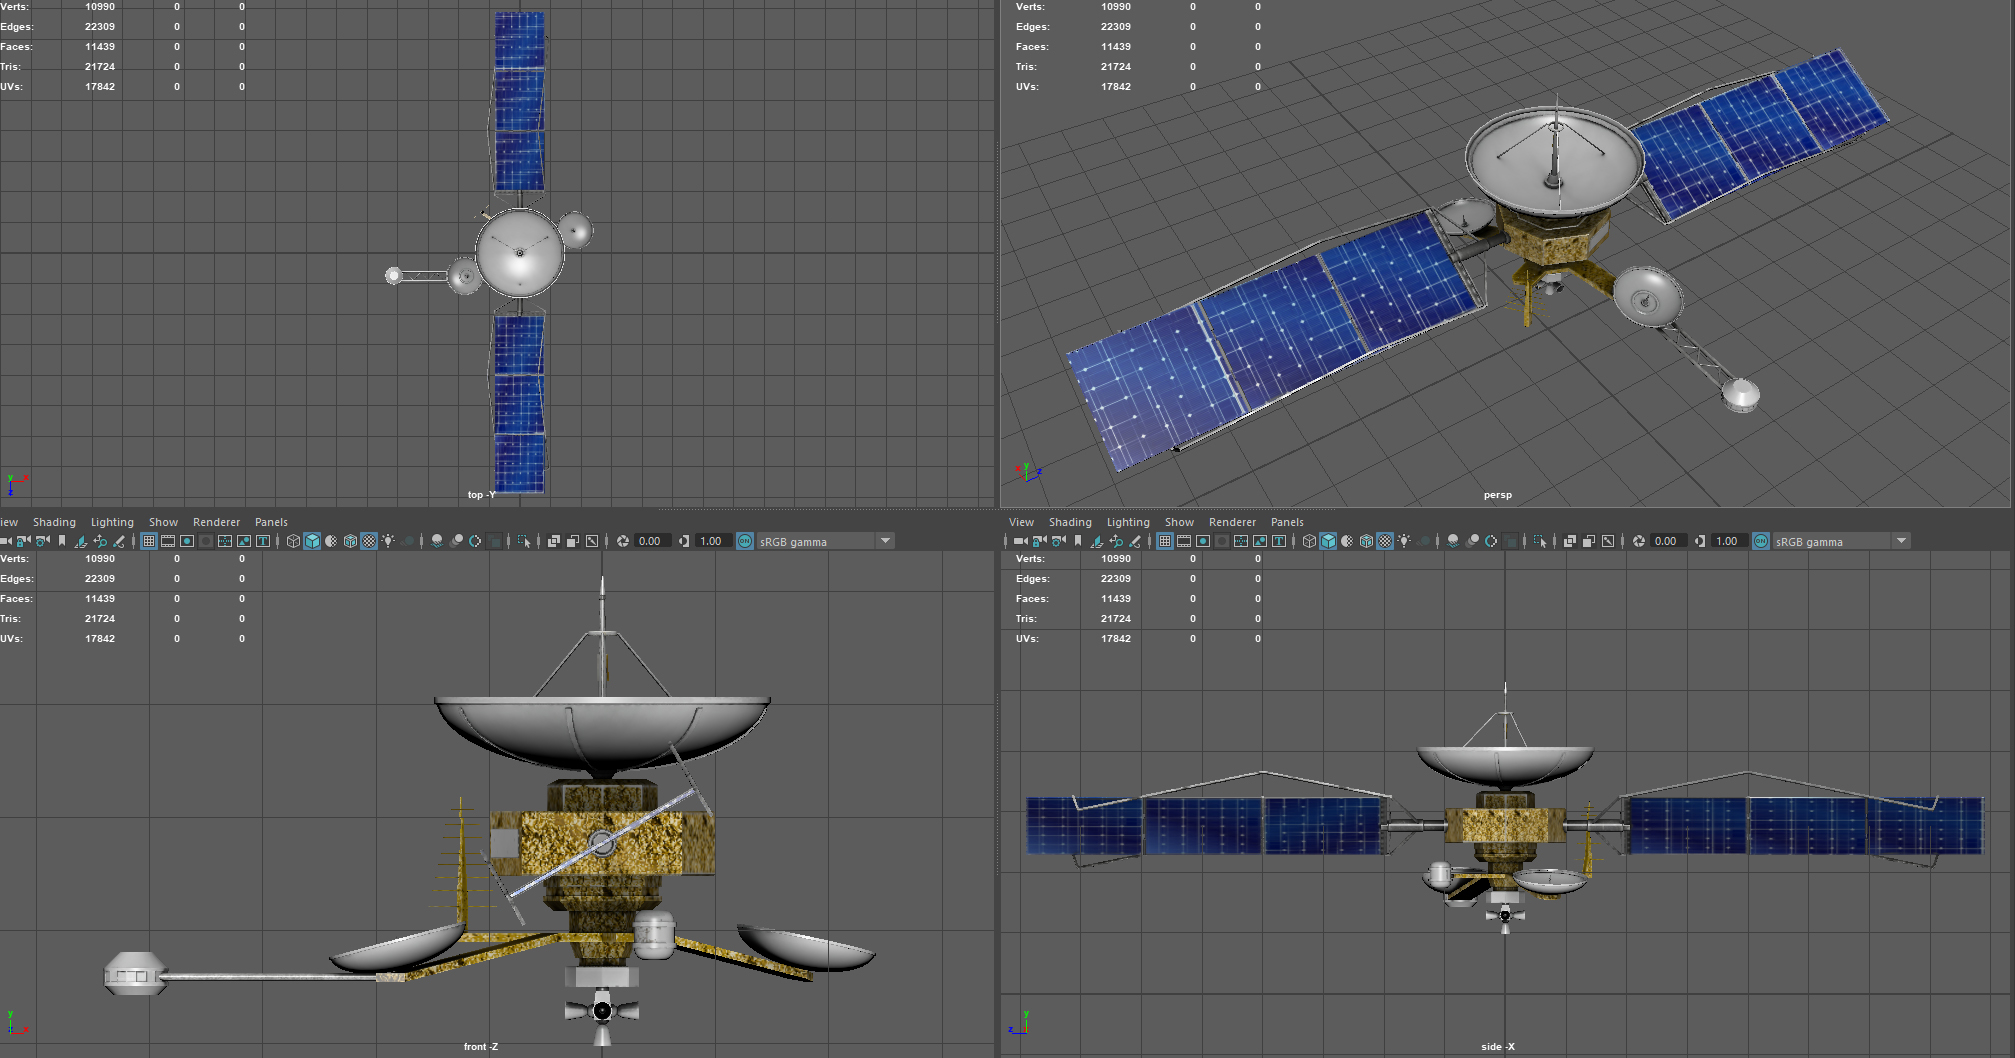Screen dimensions: 2015x1058
Task: Toggle grid display in front view
Action: 148,541
